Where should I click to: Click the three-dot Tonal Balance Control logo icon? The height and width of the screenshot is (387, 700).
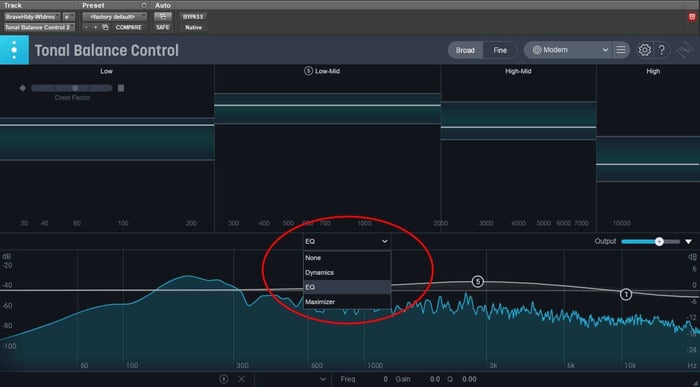(x=14, y=50)
